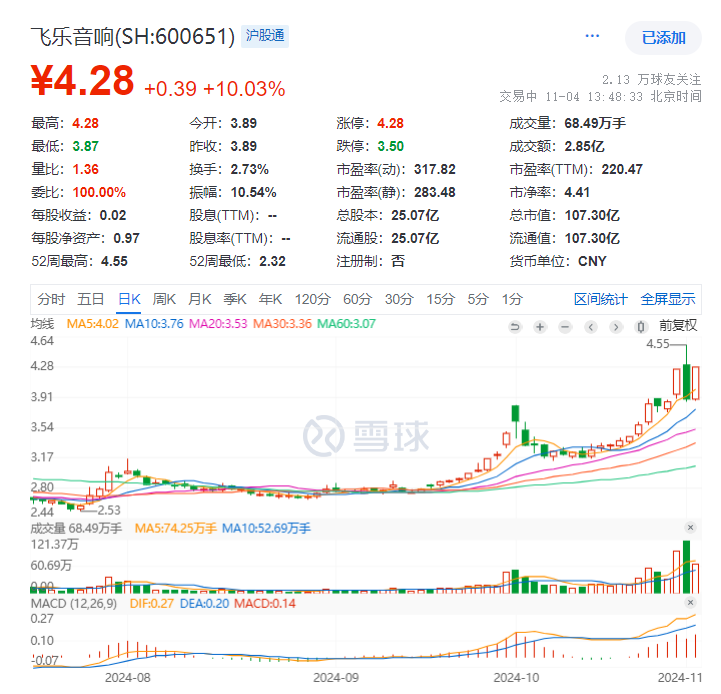
Task: Close the volume indicator panel
Action: tap(690, 528)
